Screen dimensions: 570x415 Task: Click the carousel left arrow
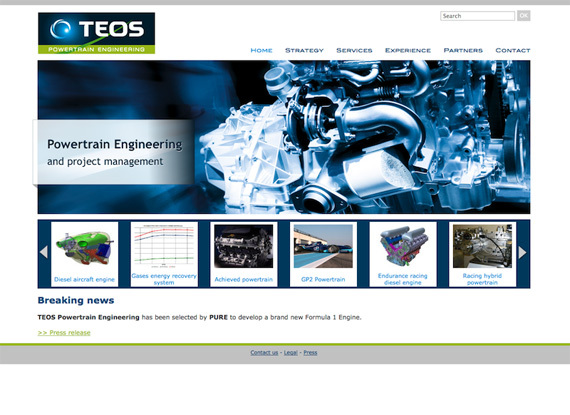44,252
